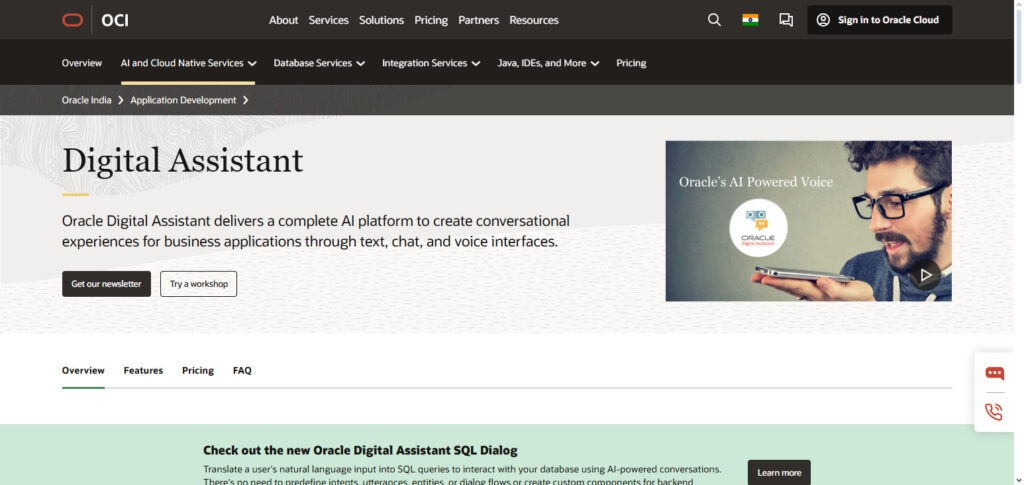This screenshot has width=1024, height=485.
Task: Click Sign in to Oracle Cloud button
Action: pos(880,20)
